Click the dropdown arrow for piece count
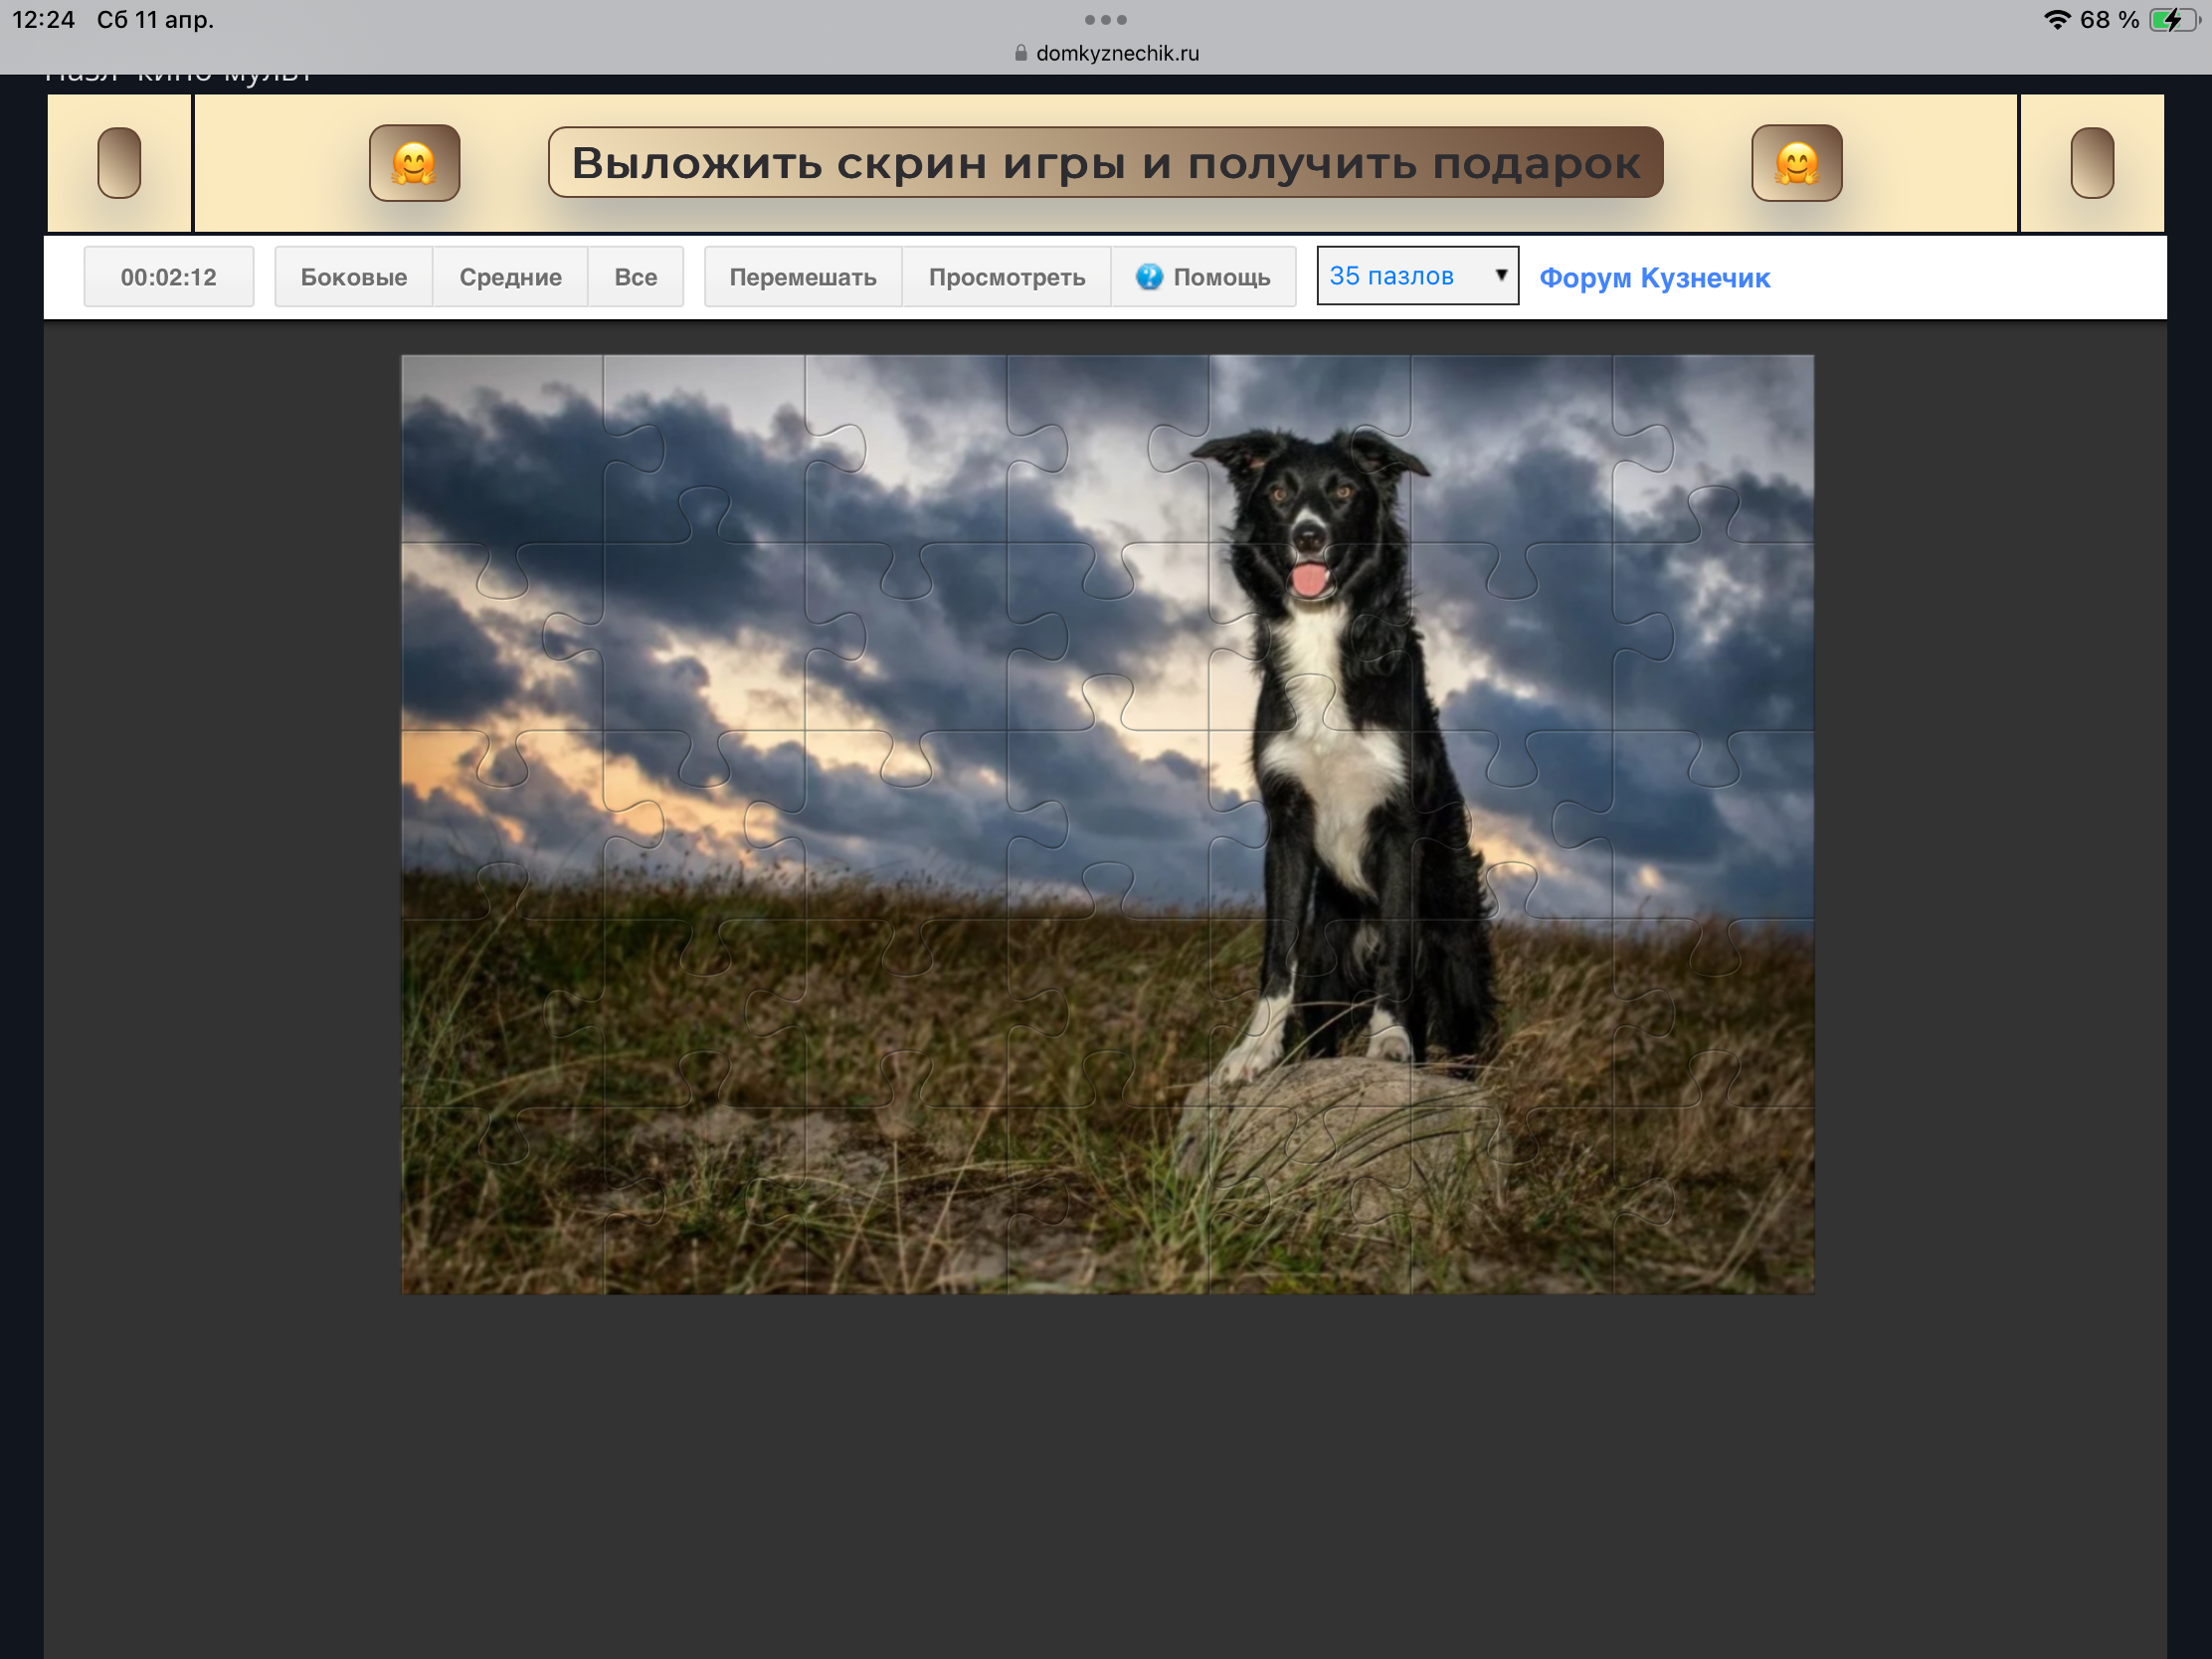 click(x=1500, y=275)
